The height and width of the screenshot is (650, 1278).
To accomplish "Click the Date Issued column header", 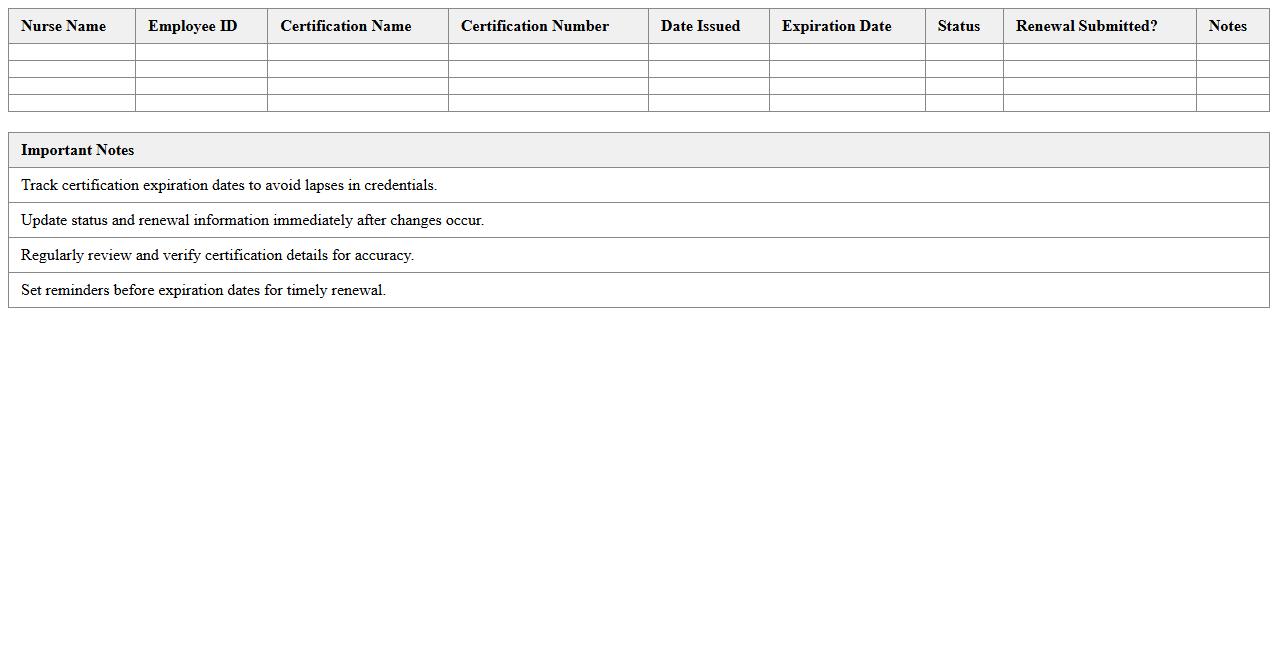I will [x=700, y=26].
